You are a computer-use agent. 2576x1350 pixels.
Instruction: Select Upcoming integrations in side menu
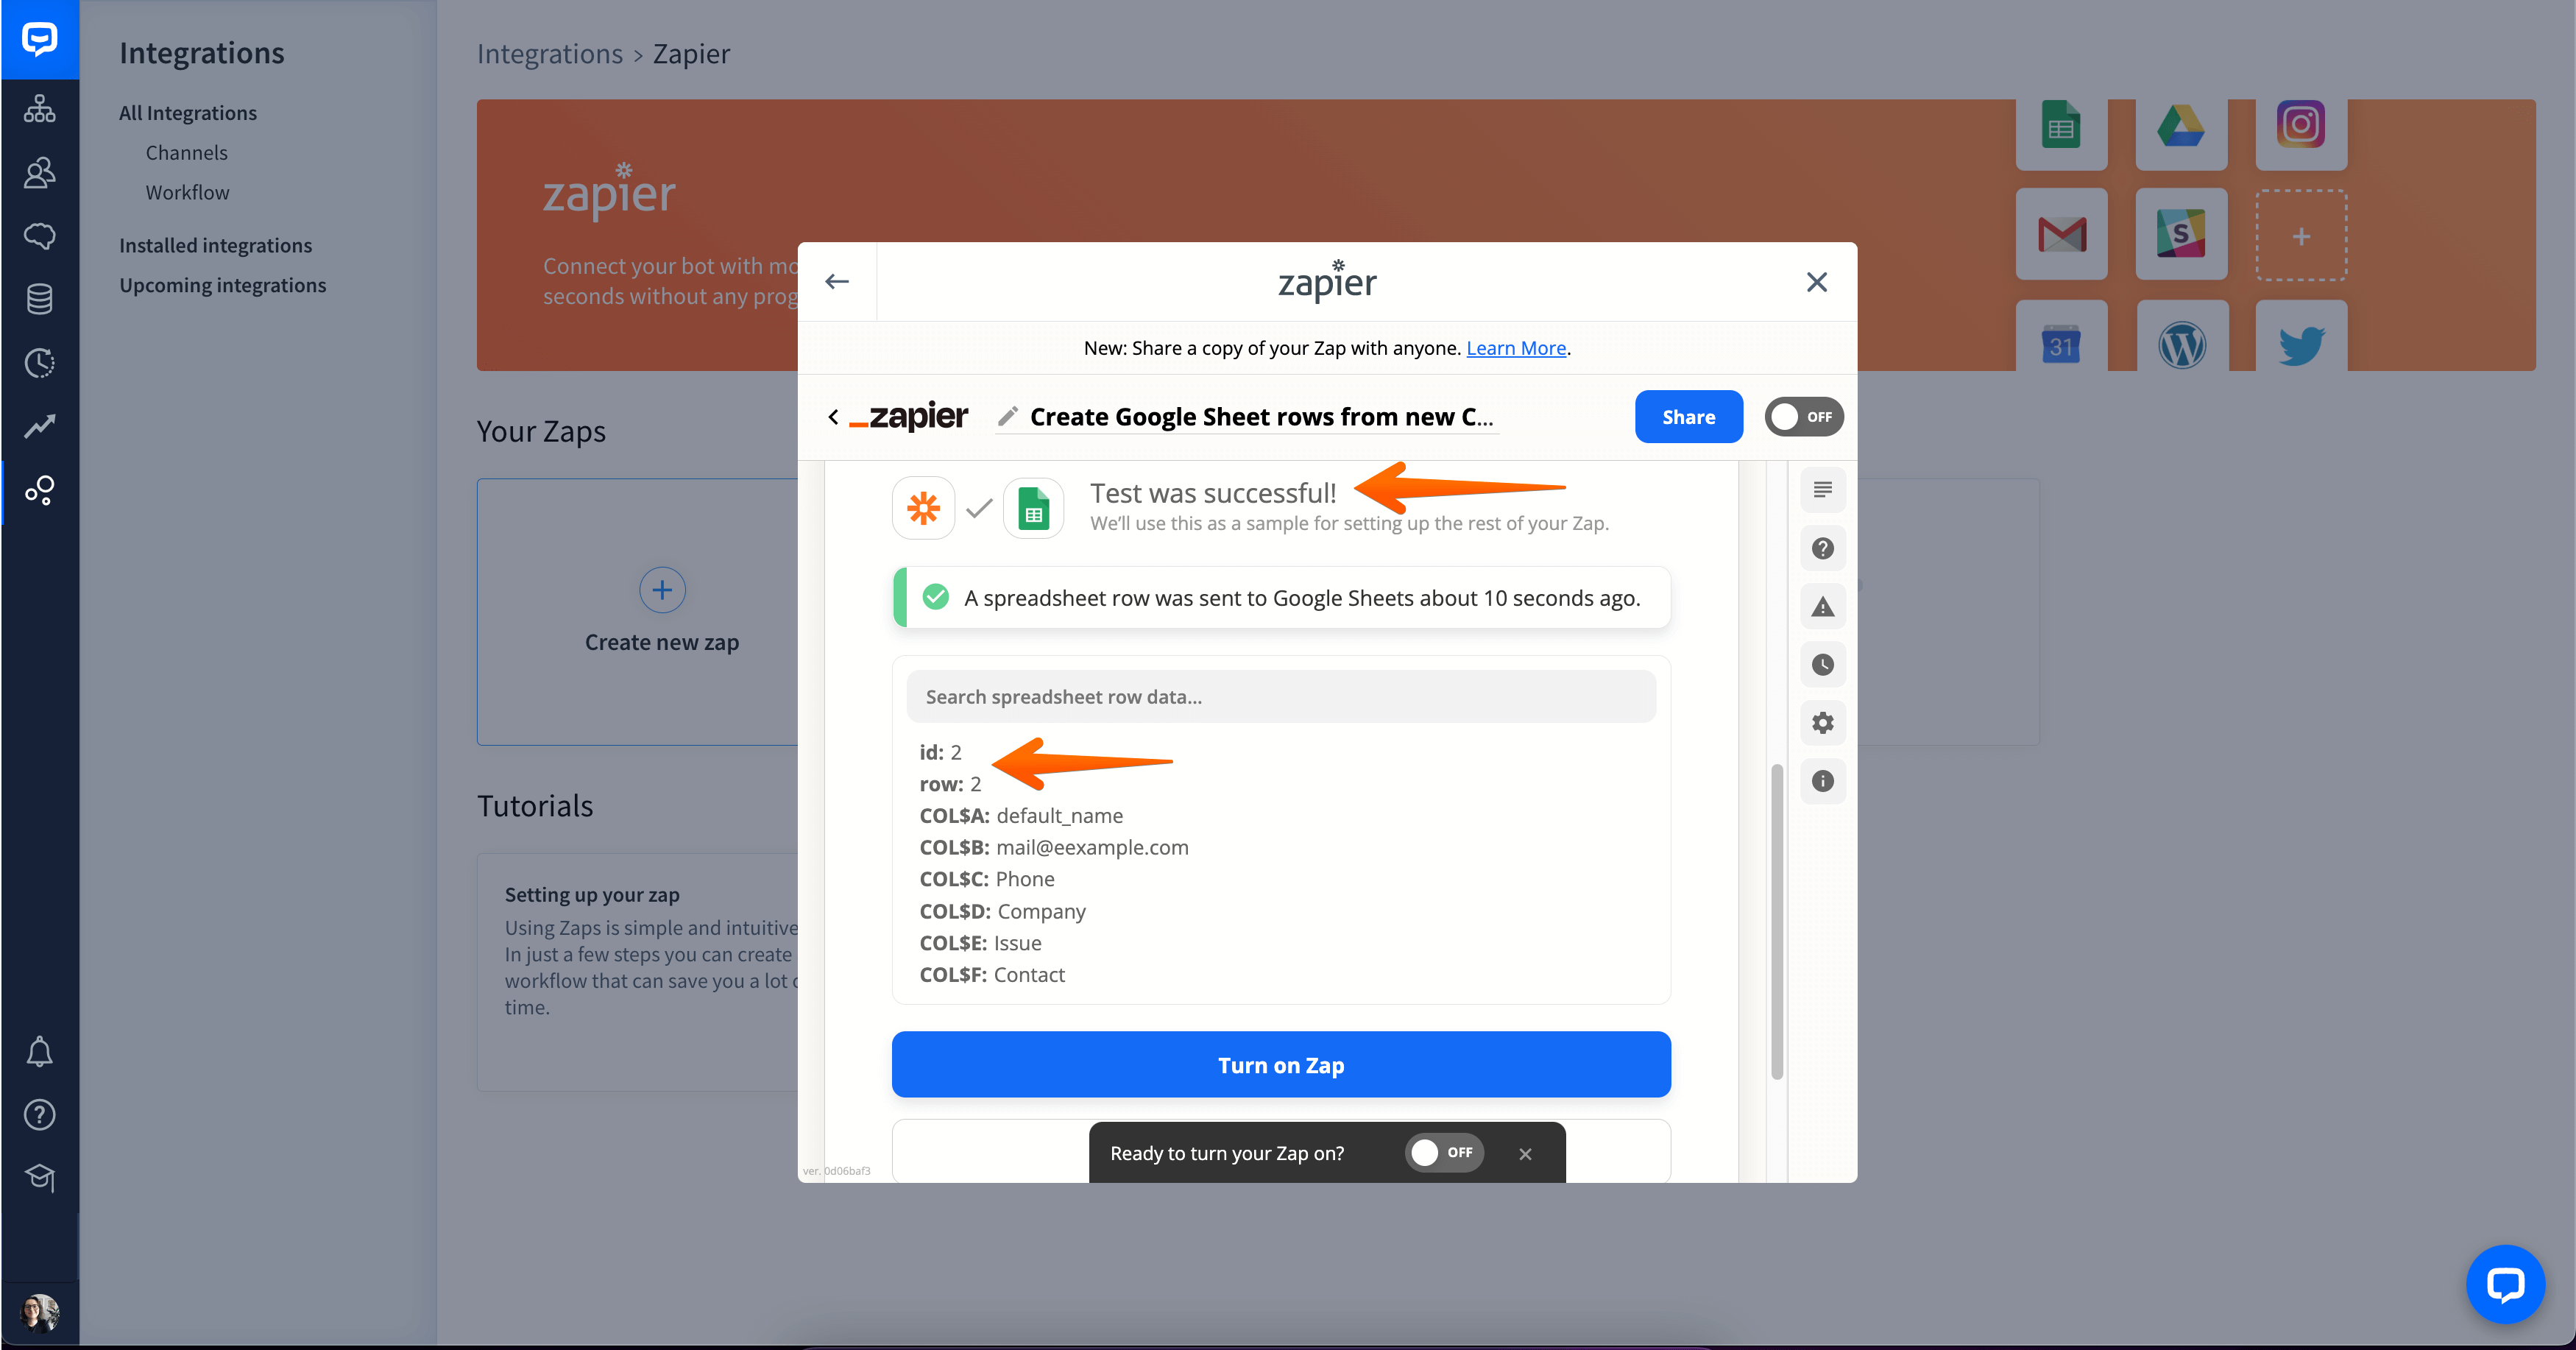[223, 285]
